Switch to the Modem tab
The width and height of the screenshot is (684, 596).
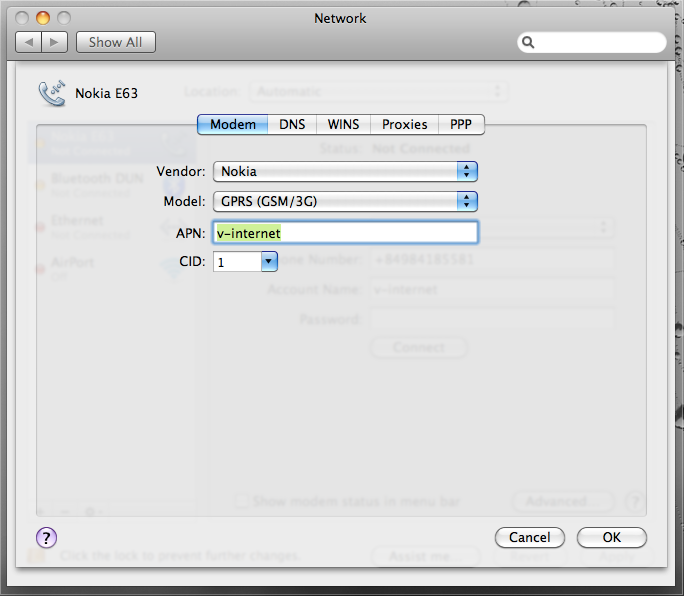[233, 124]
